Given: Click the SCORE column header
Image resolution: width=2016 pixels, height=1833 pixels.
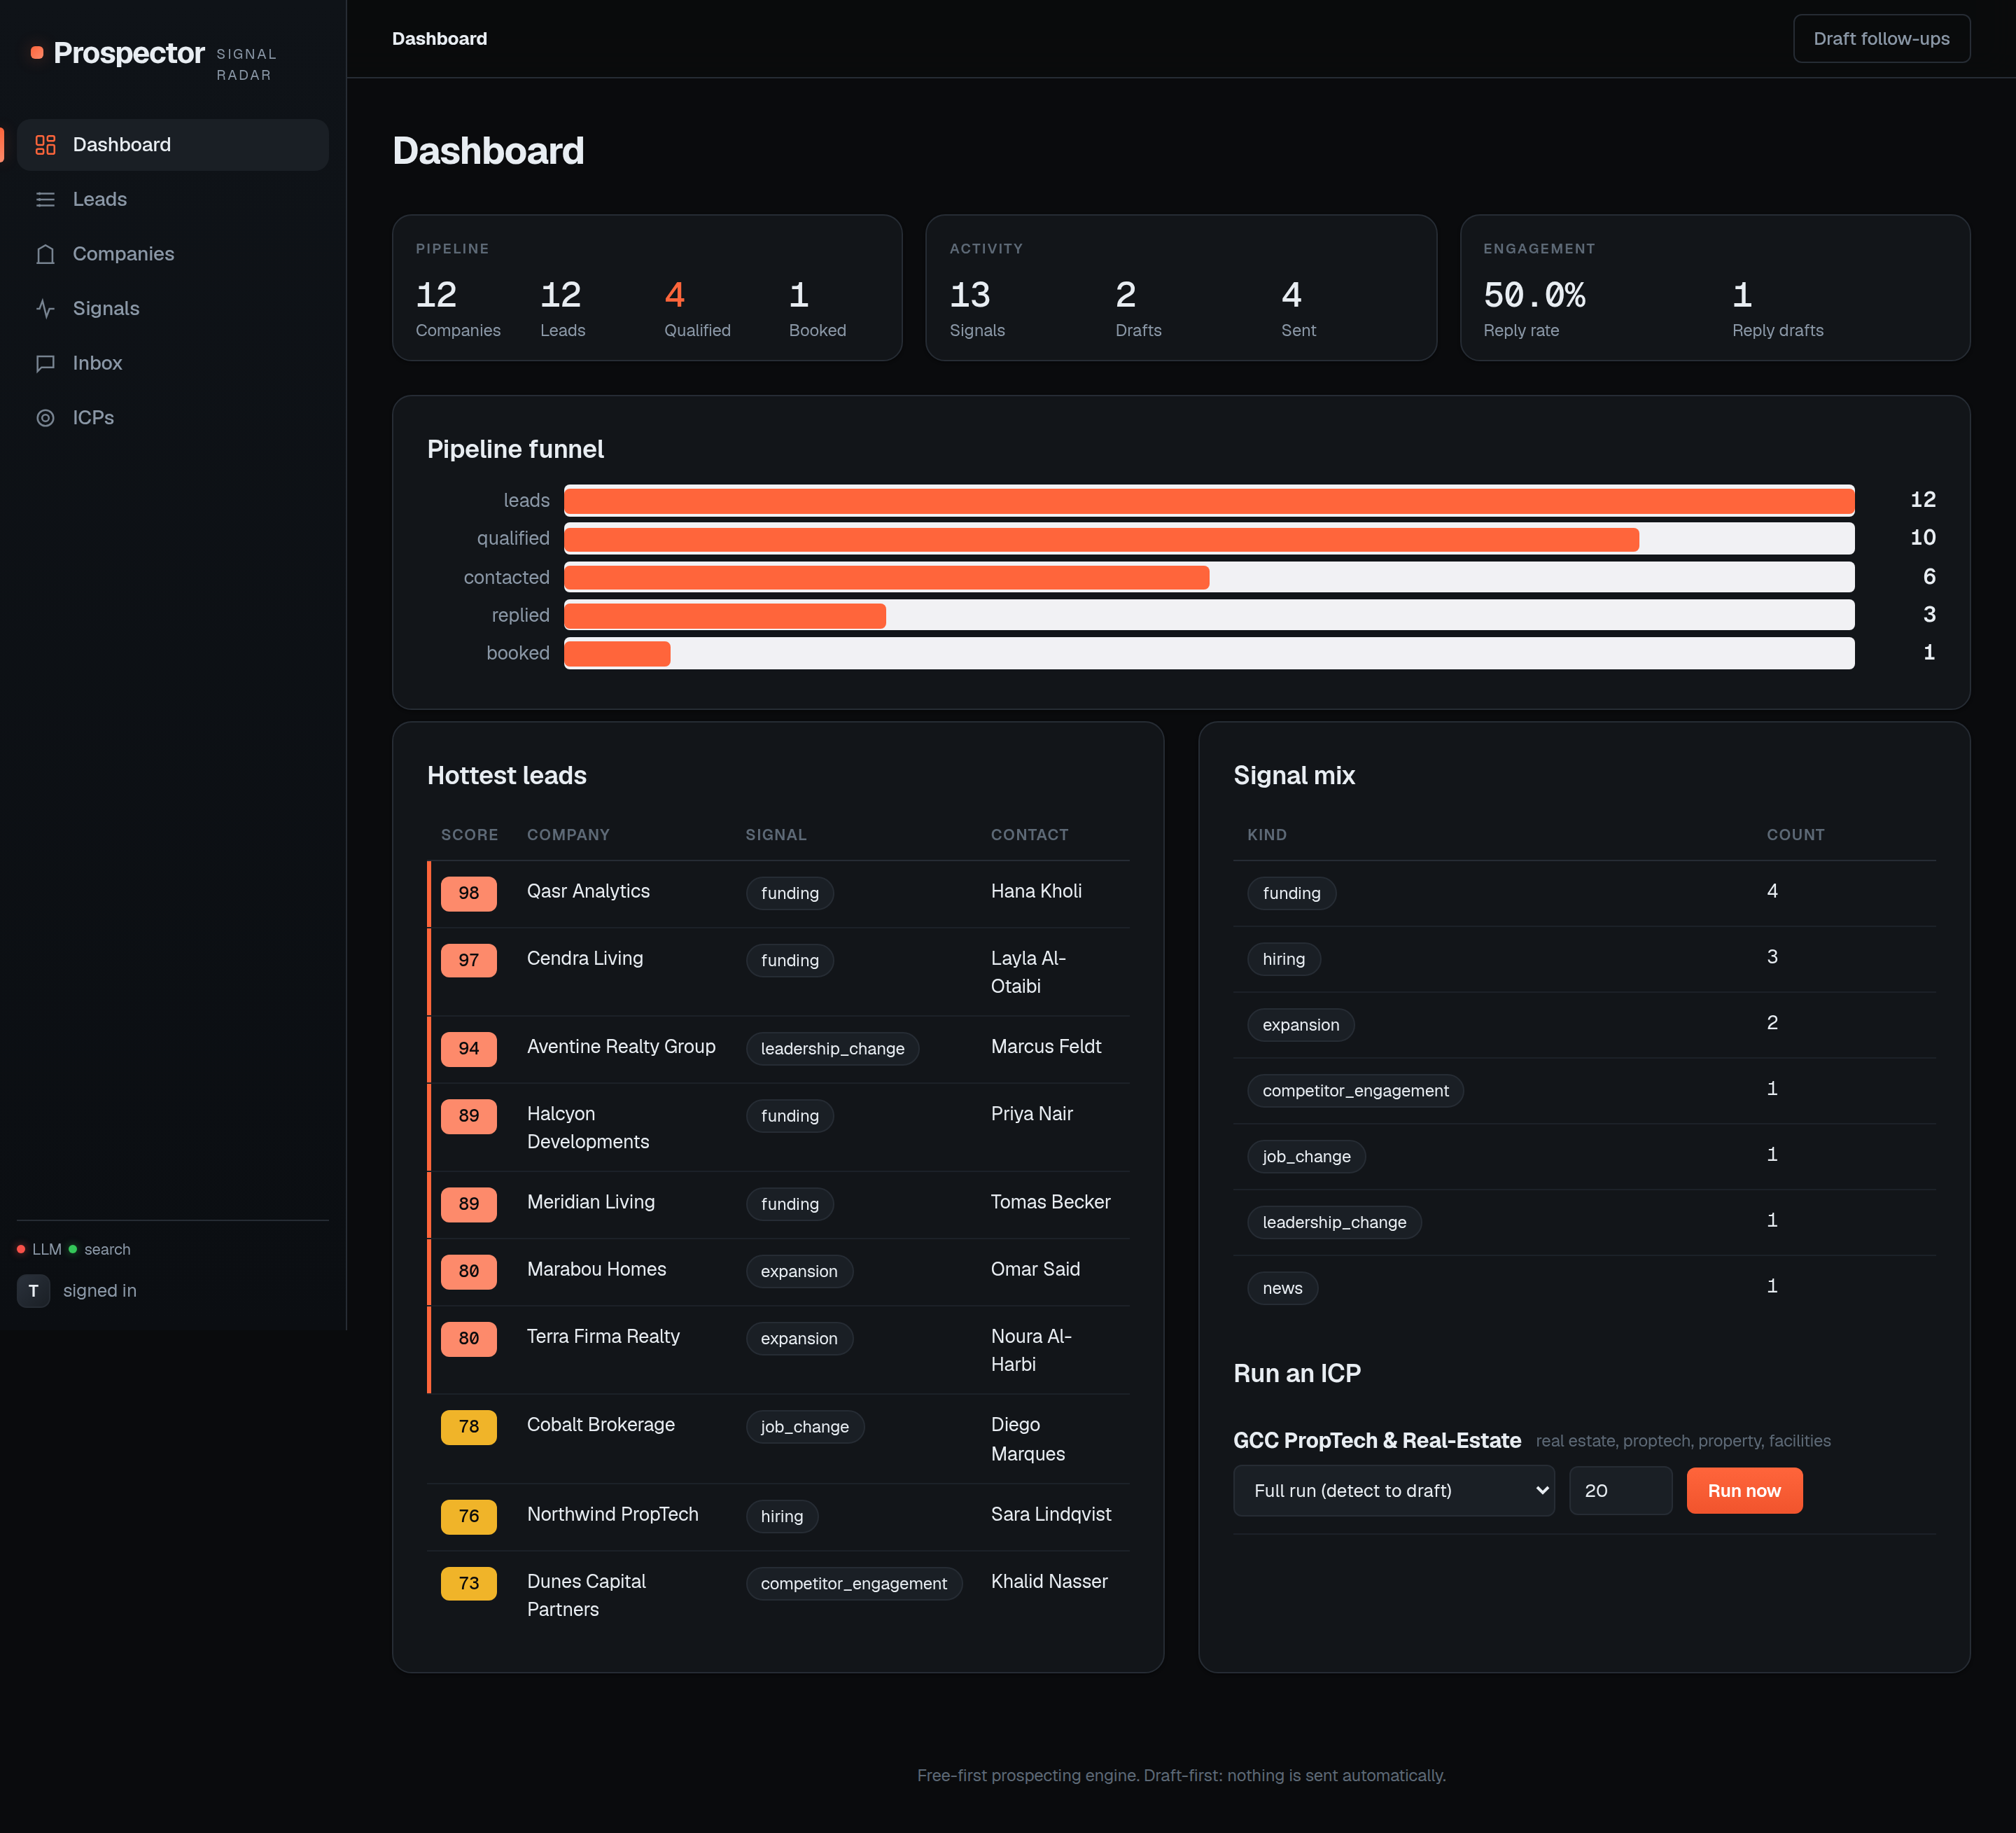Looking at the screenshot, I should pyautogui.click(x=469, y=835).
